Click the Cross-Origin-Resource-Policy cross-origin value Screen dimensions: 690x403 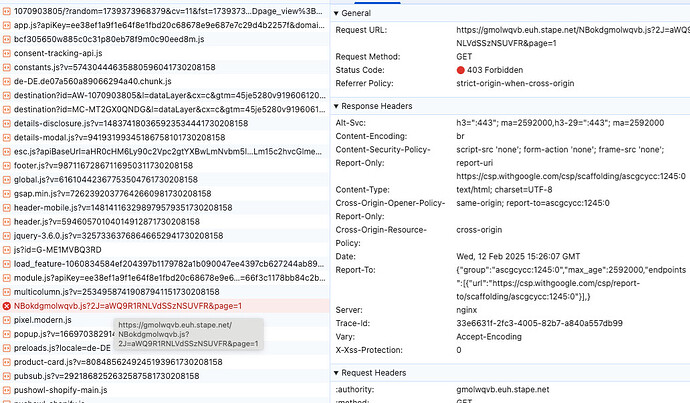point(479,230)
